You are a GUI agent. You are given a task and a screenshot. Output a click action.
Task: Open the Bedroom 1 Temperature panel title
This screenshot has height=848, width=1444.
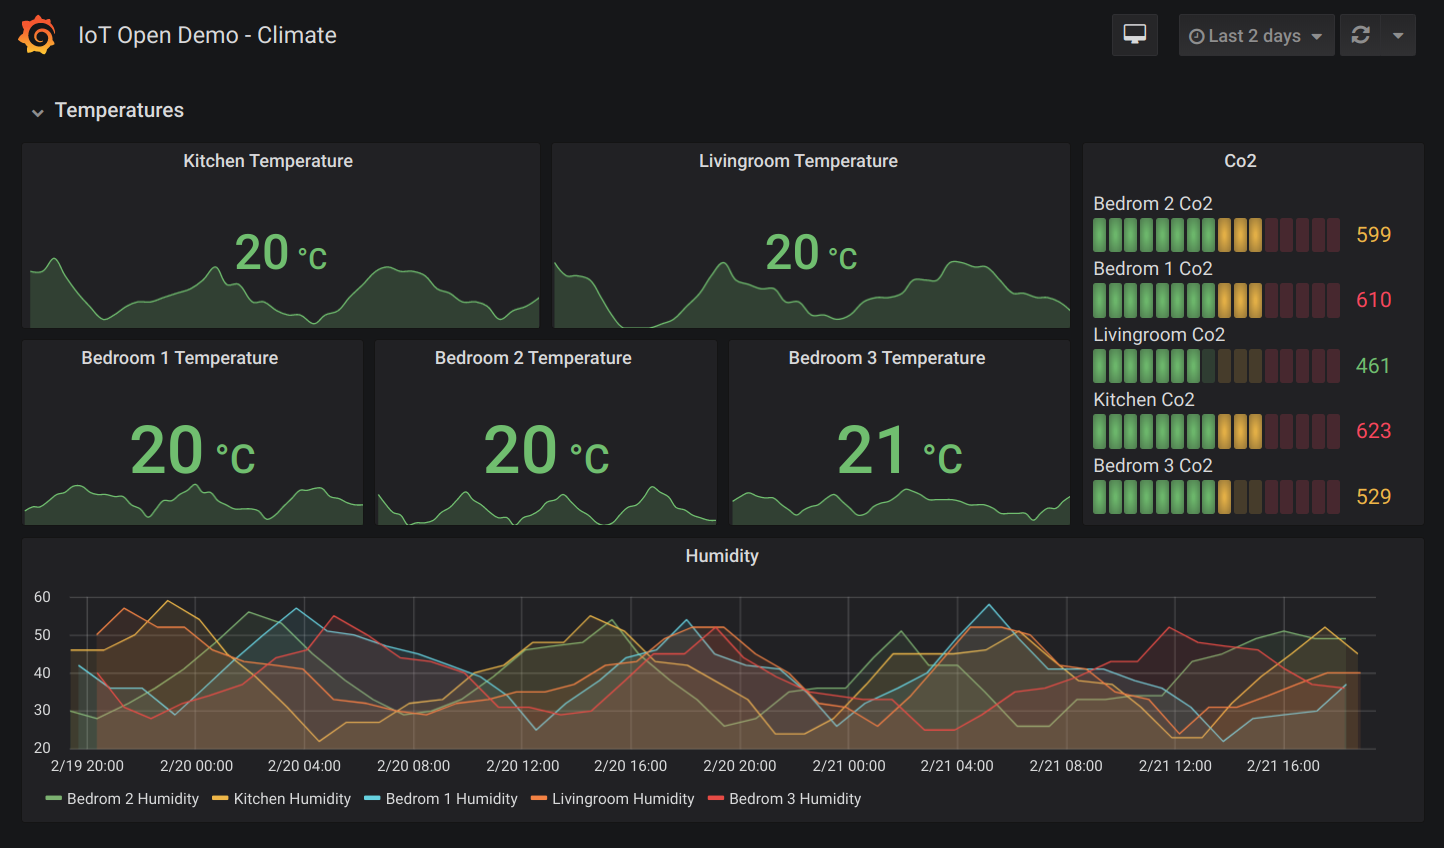tap(180, 358)
